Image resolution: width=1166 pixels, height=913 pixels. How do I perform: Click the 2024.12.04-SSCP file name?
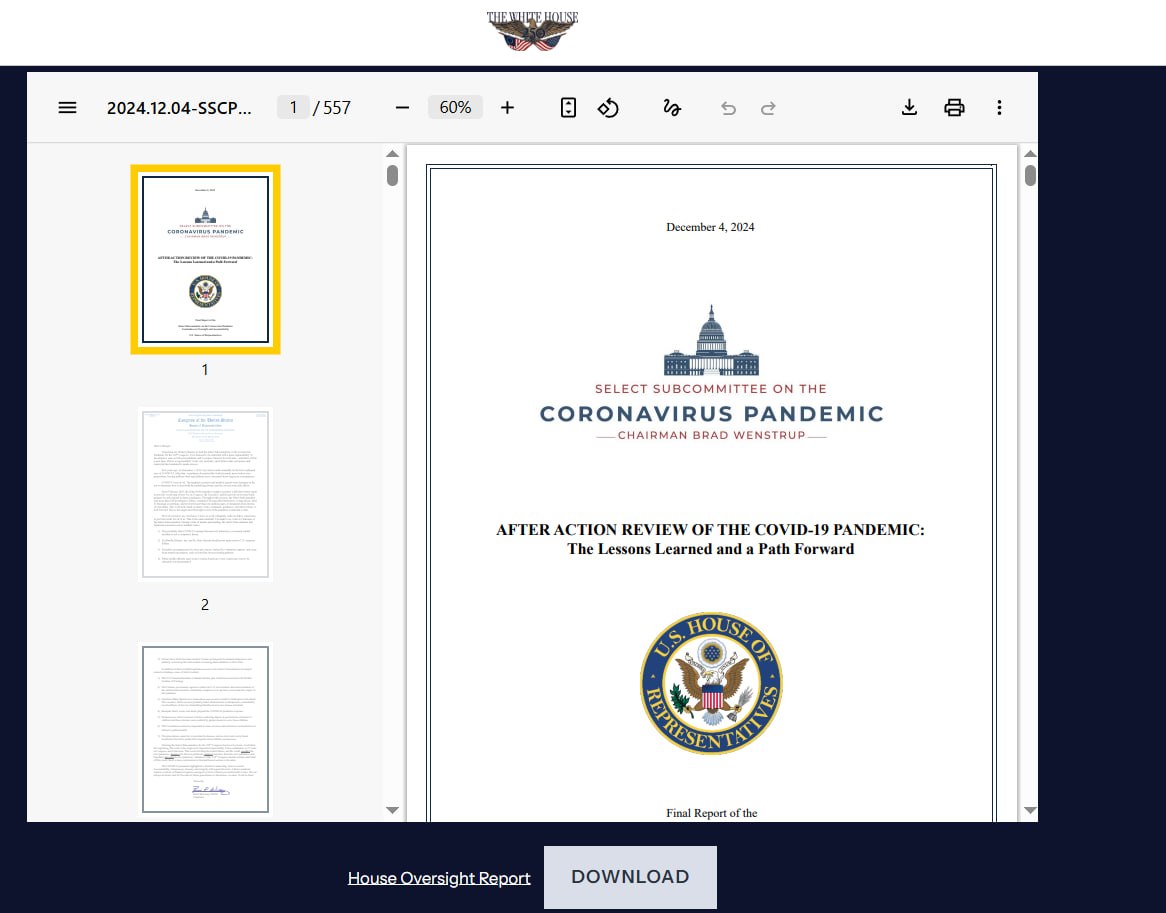[179, 108]
